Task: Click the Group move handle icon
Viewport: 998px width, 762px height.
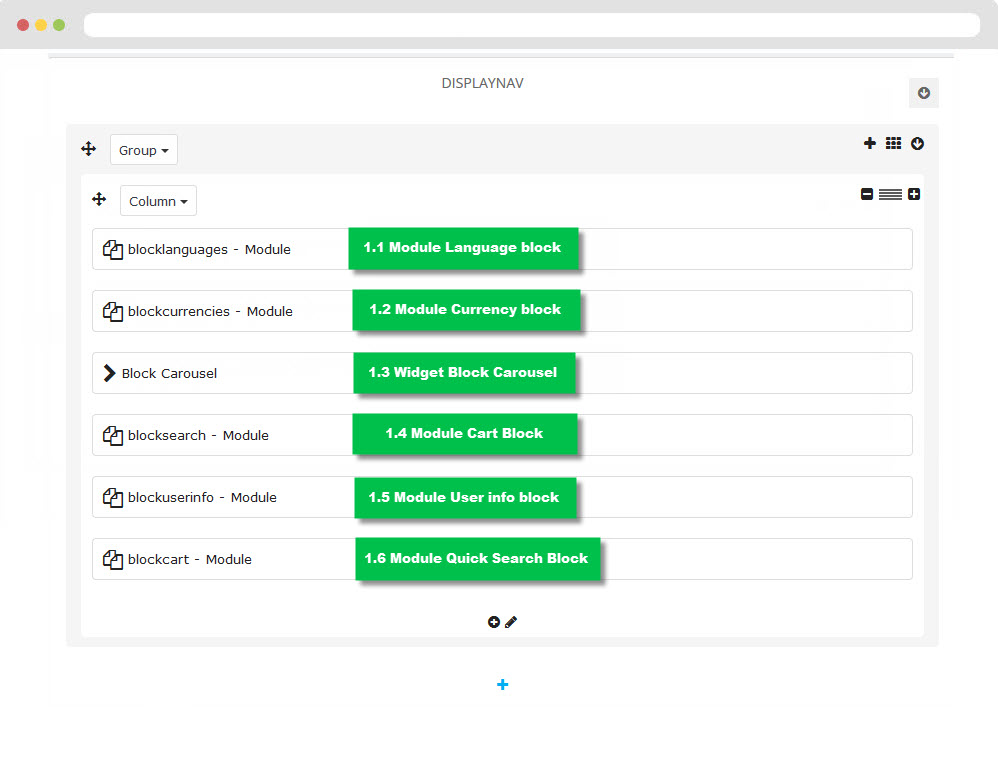Action: (88, 149)
